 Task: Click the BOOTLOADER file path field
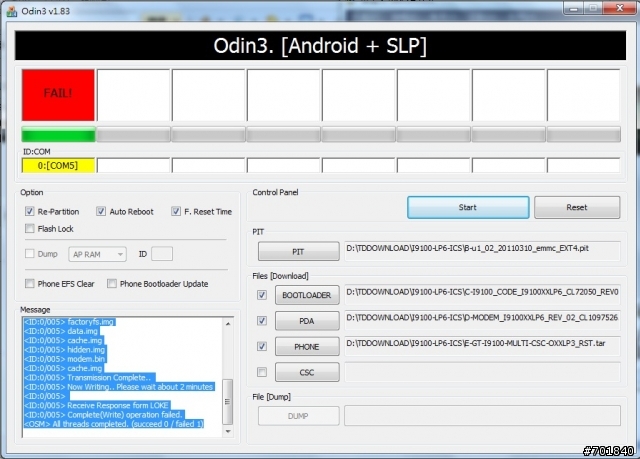click(482, 295)
